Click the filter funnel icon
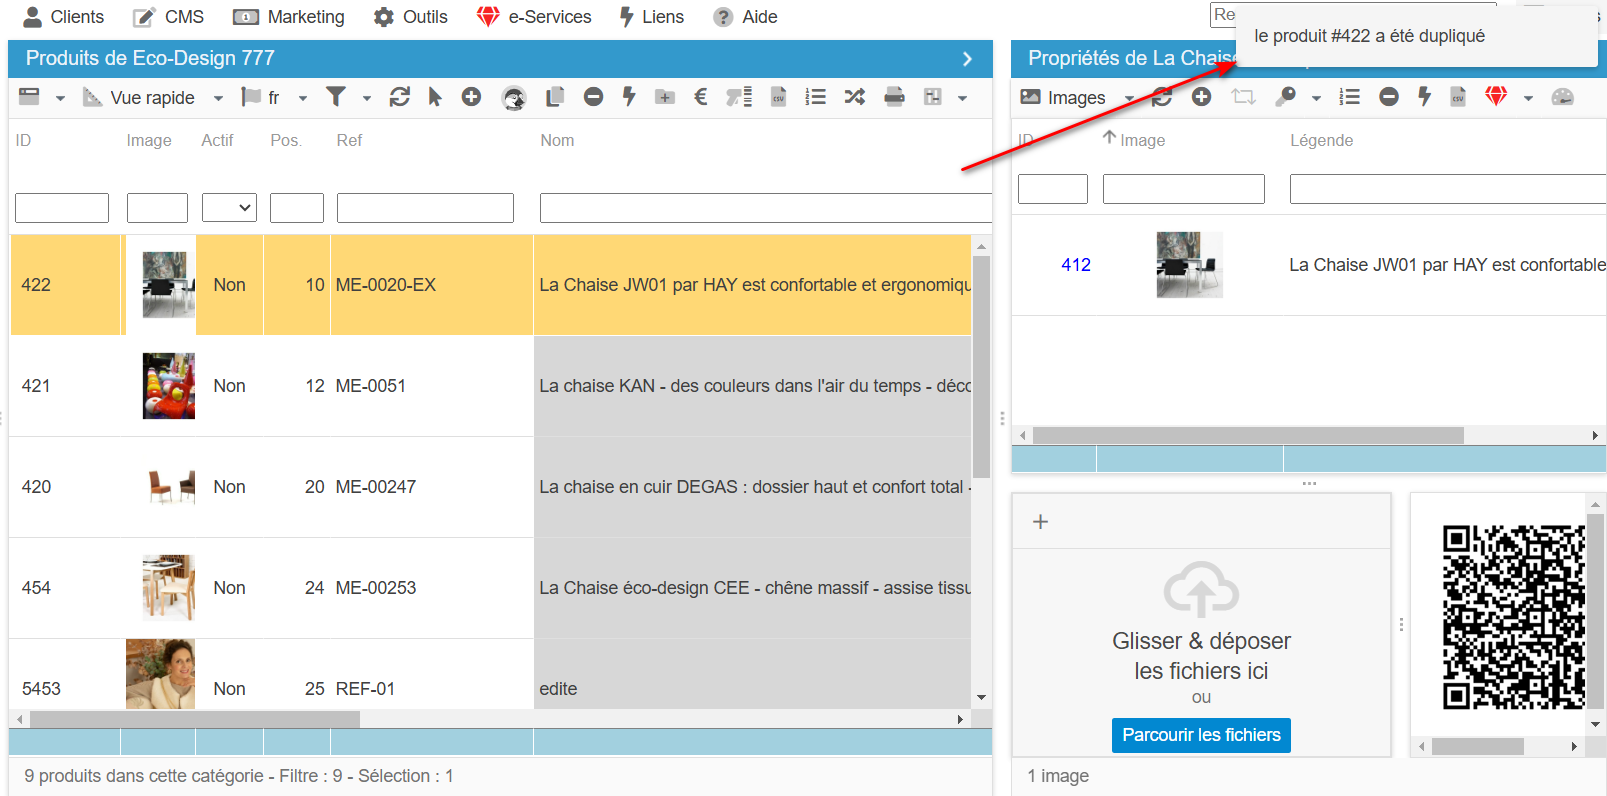 click(x=336, y=97)
